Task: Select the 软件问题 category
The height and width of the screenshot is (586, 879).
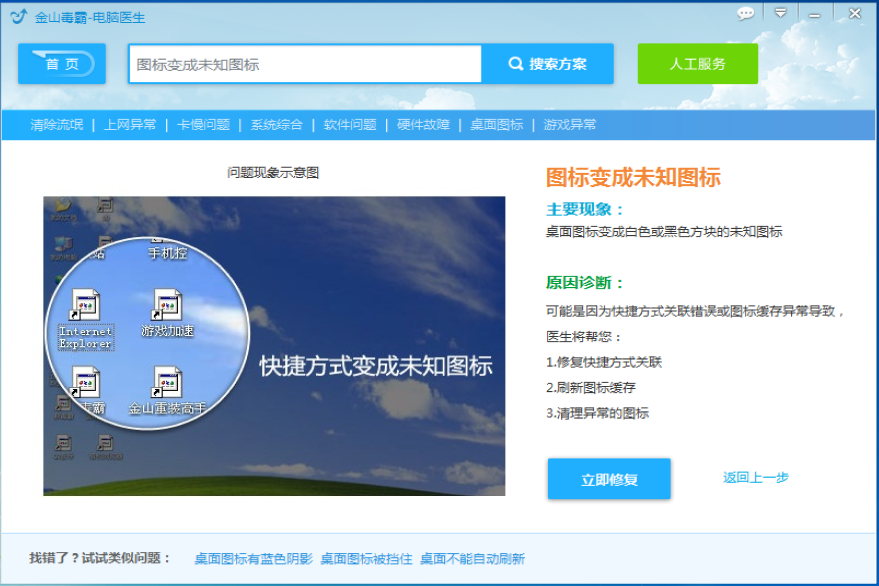Action: pyautogui.click(x=350, y=124)
